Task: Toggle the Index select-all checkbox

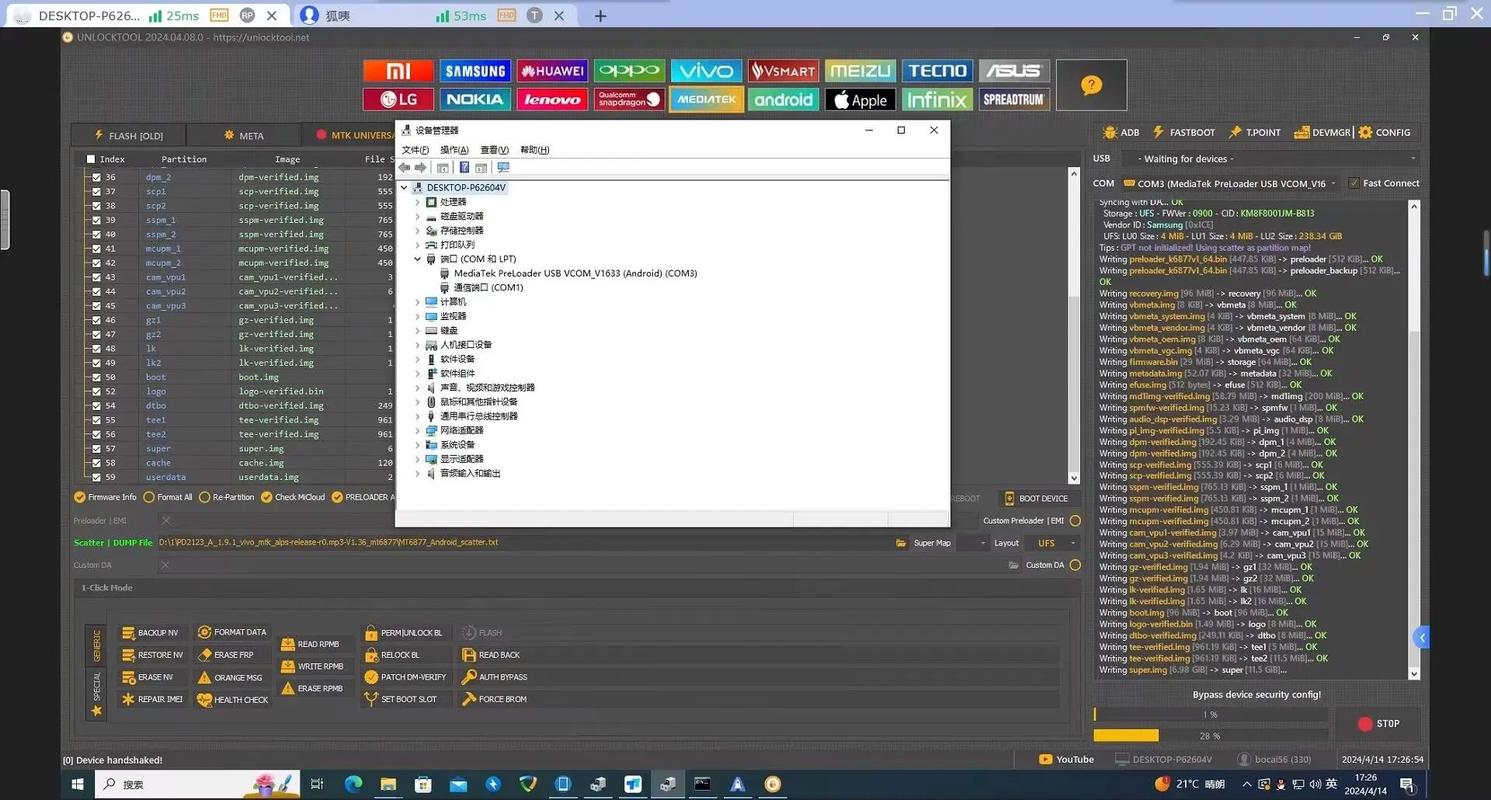Action: (91, 159)
